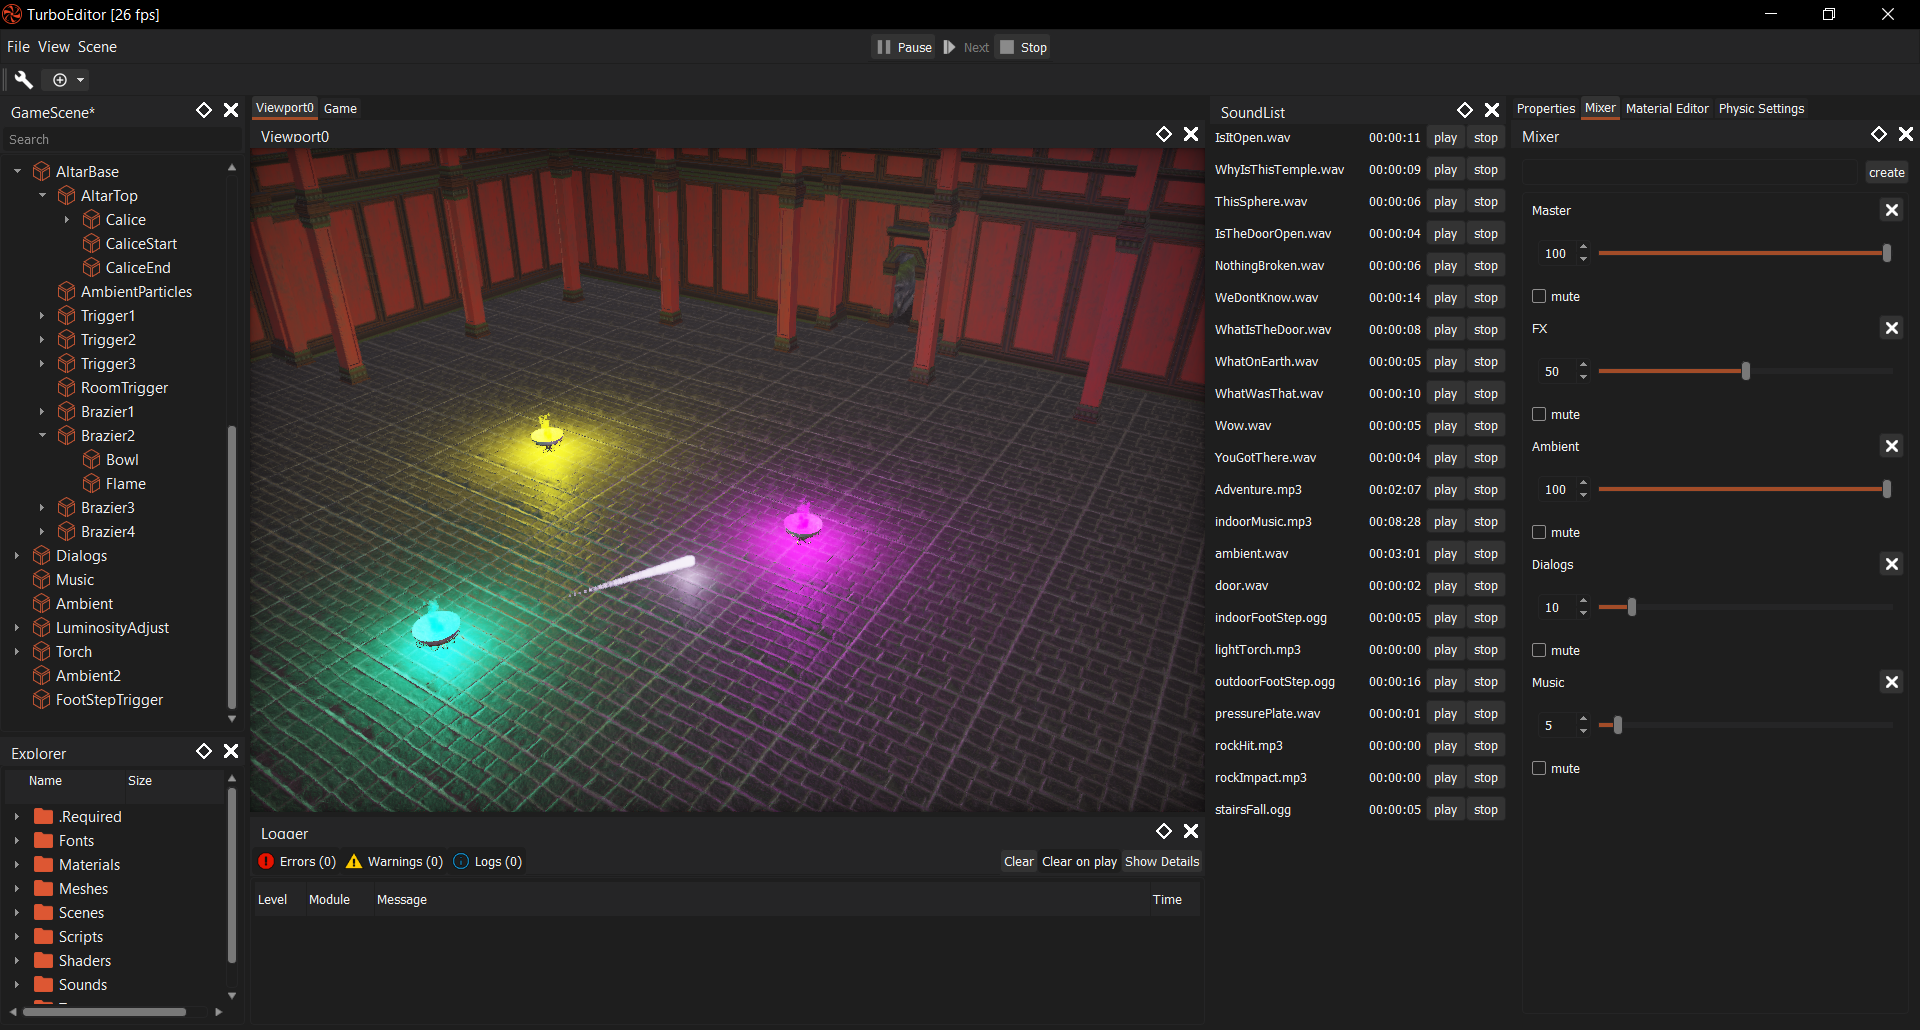Toggle Clear on play in Logger
The width and height of the screenshot is (1920, 1030).
1079,862
